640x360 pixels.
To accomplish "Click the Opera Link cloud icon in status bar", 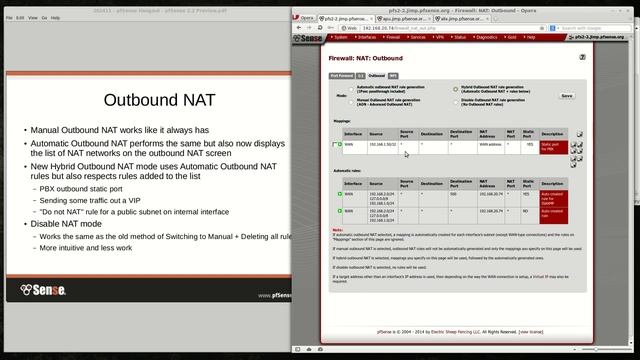I will [309, 349].
